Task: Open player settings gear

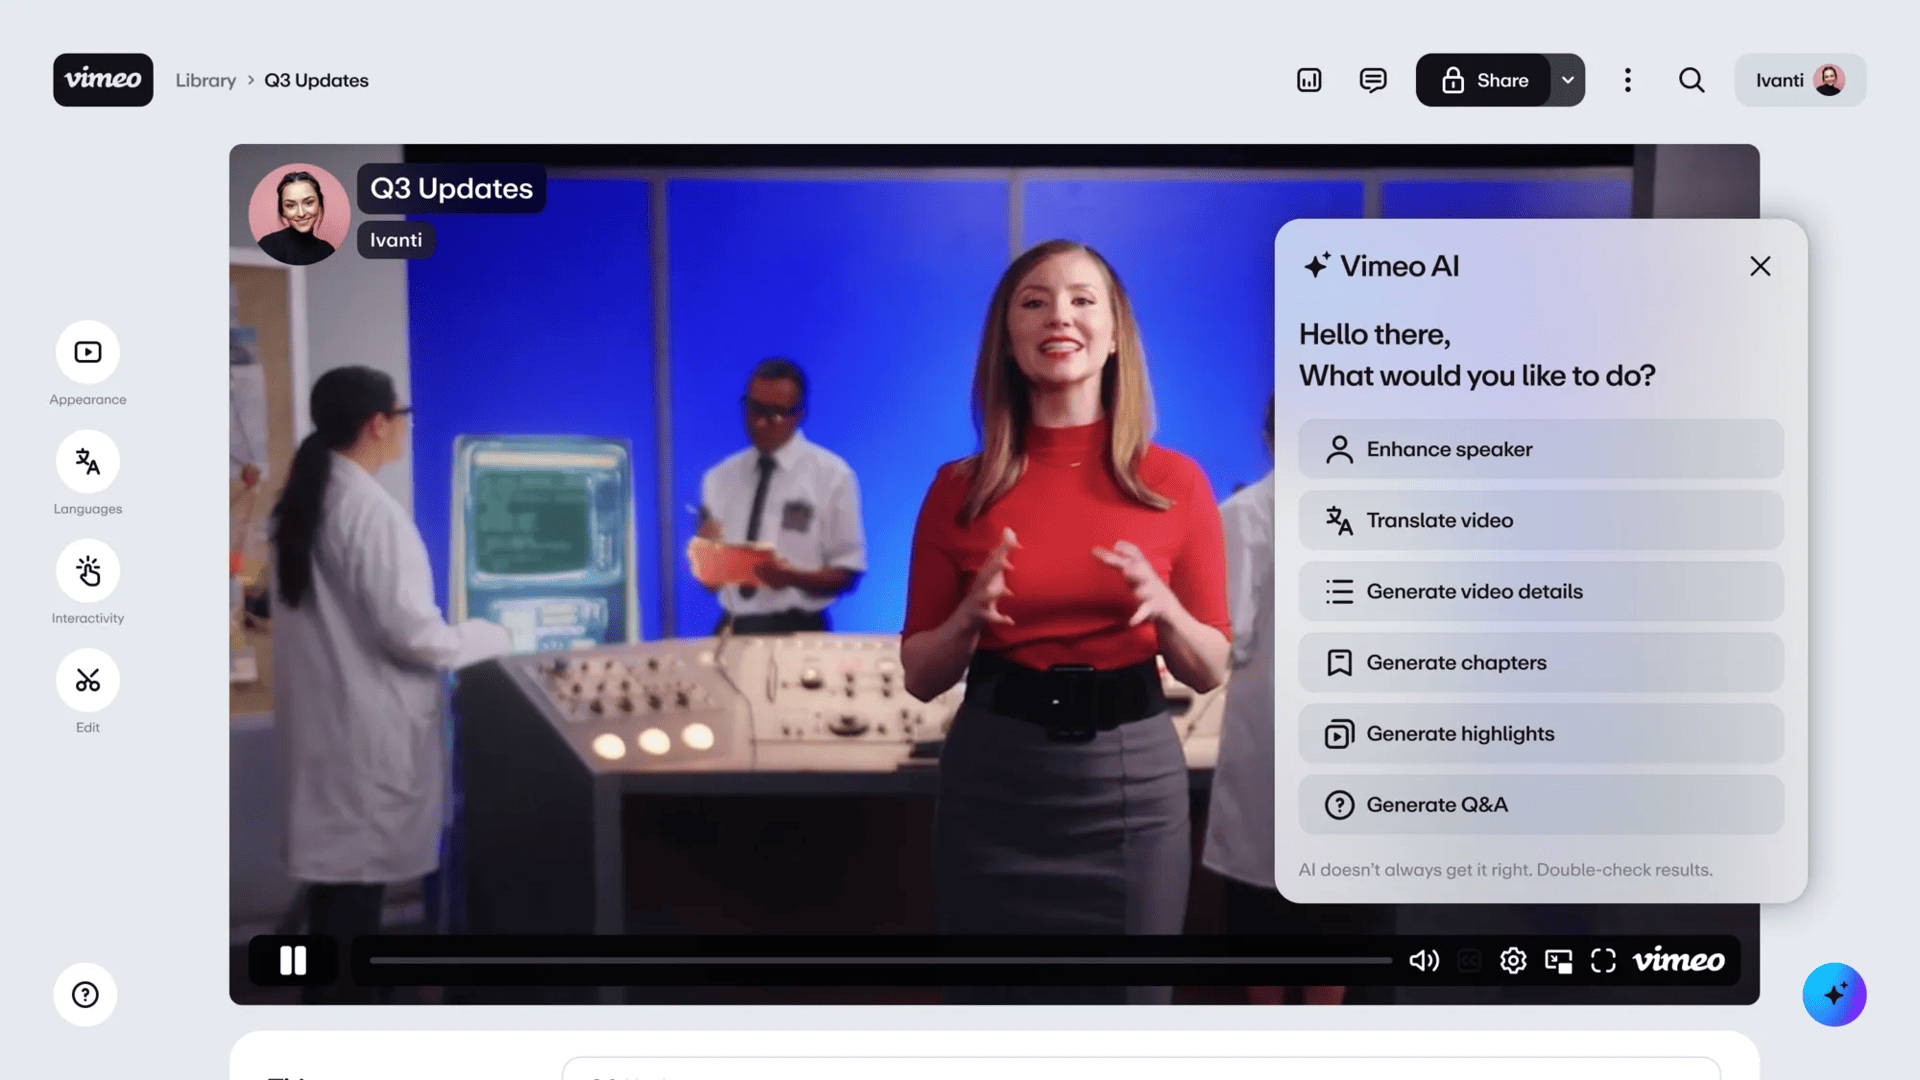Action: 1513,961
